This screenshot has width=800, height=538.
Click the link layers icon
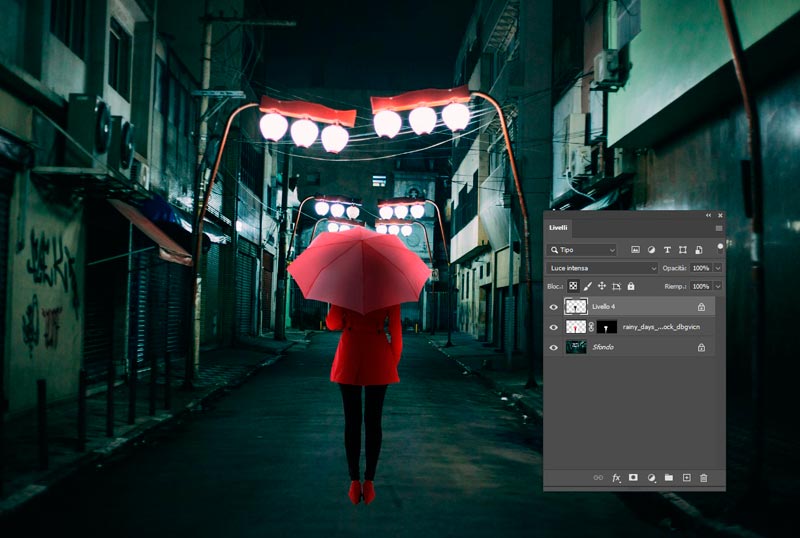pyautogui.click(x=598, y=478)
